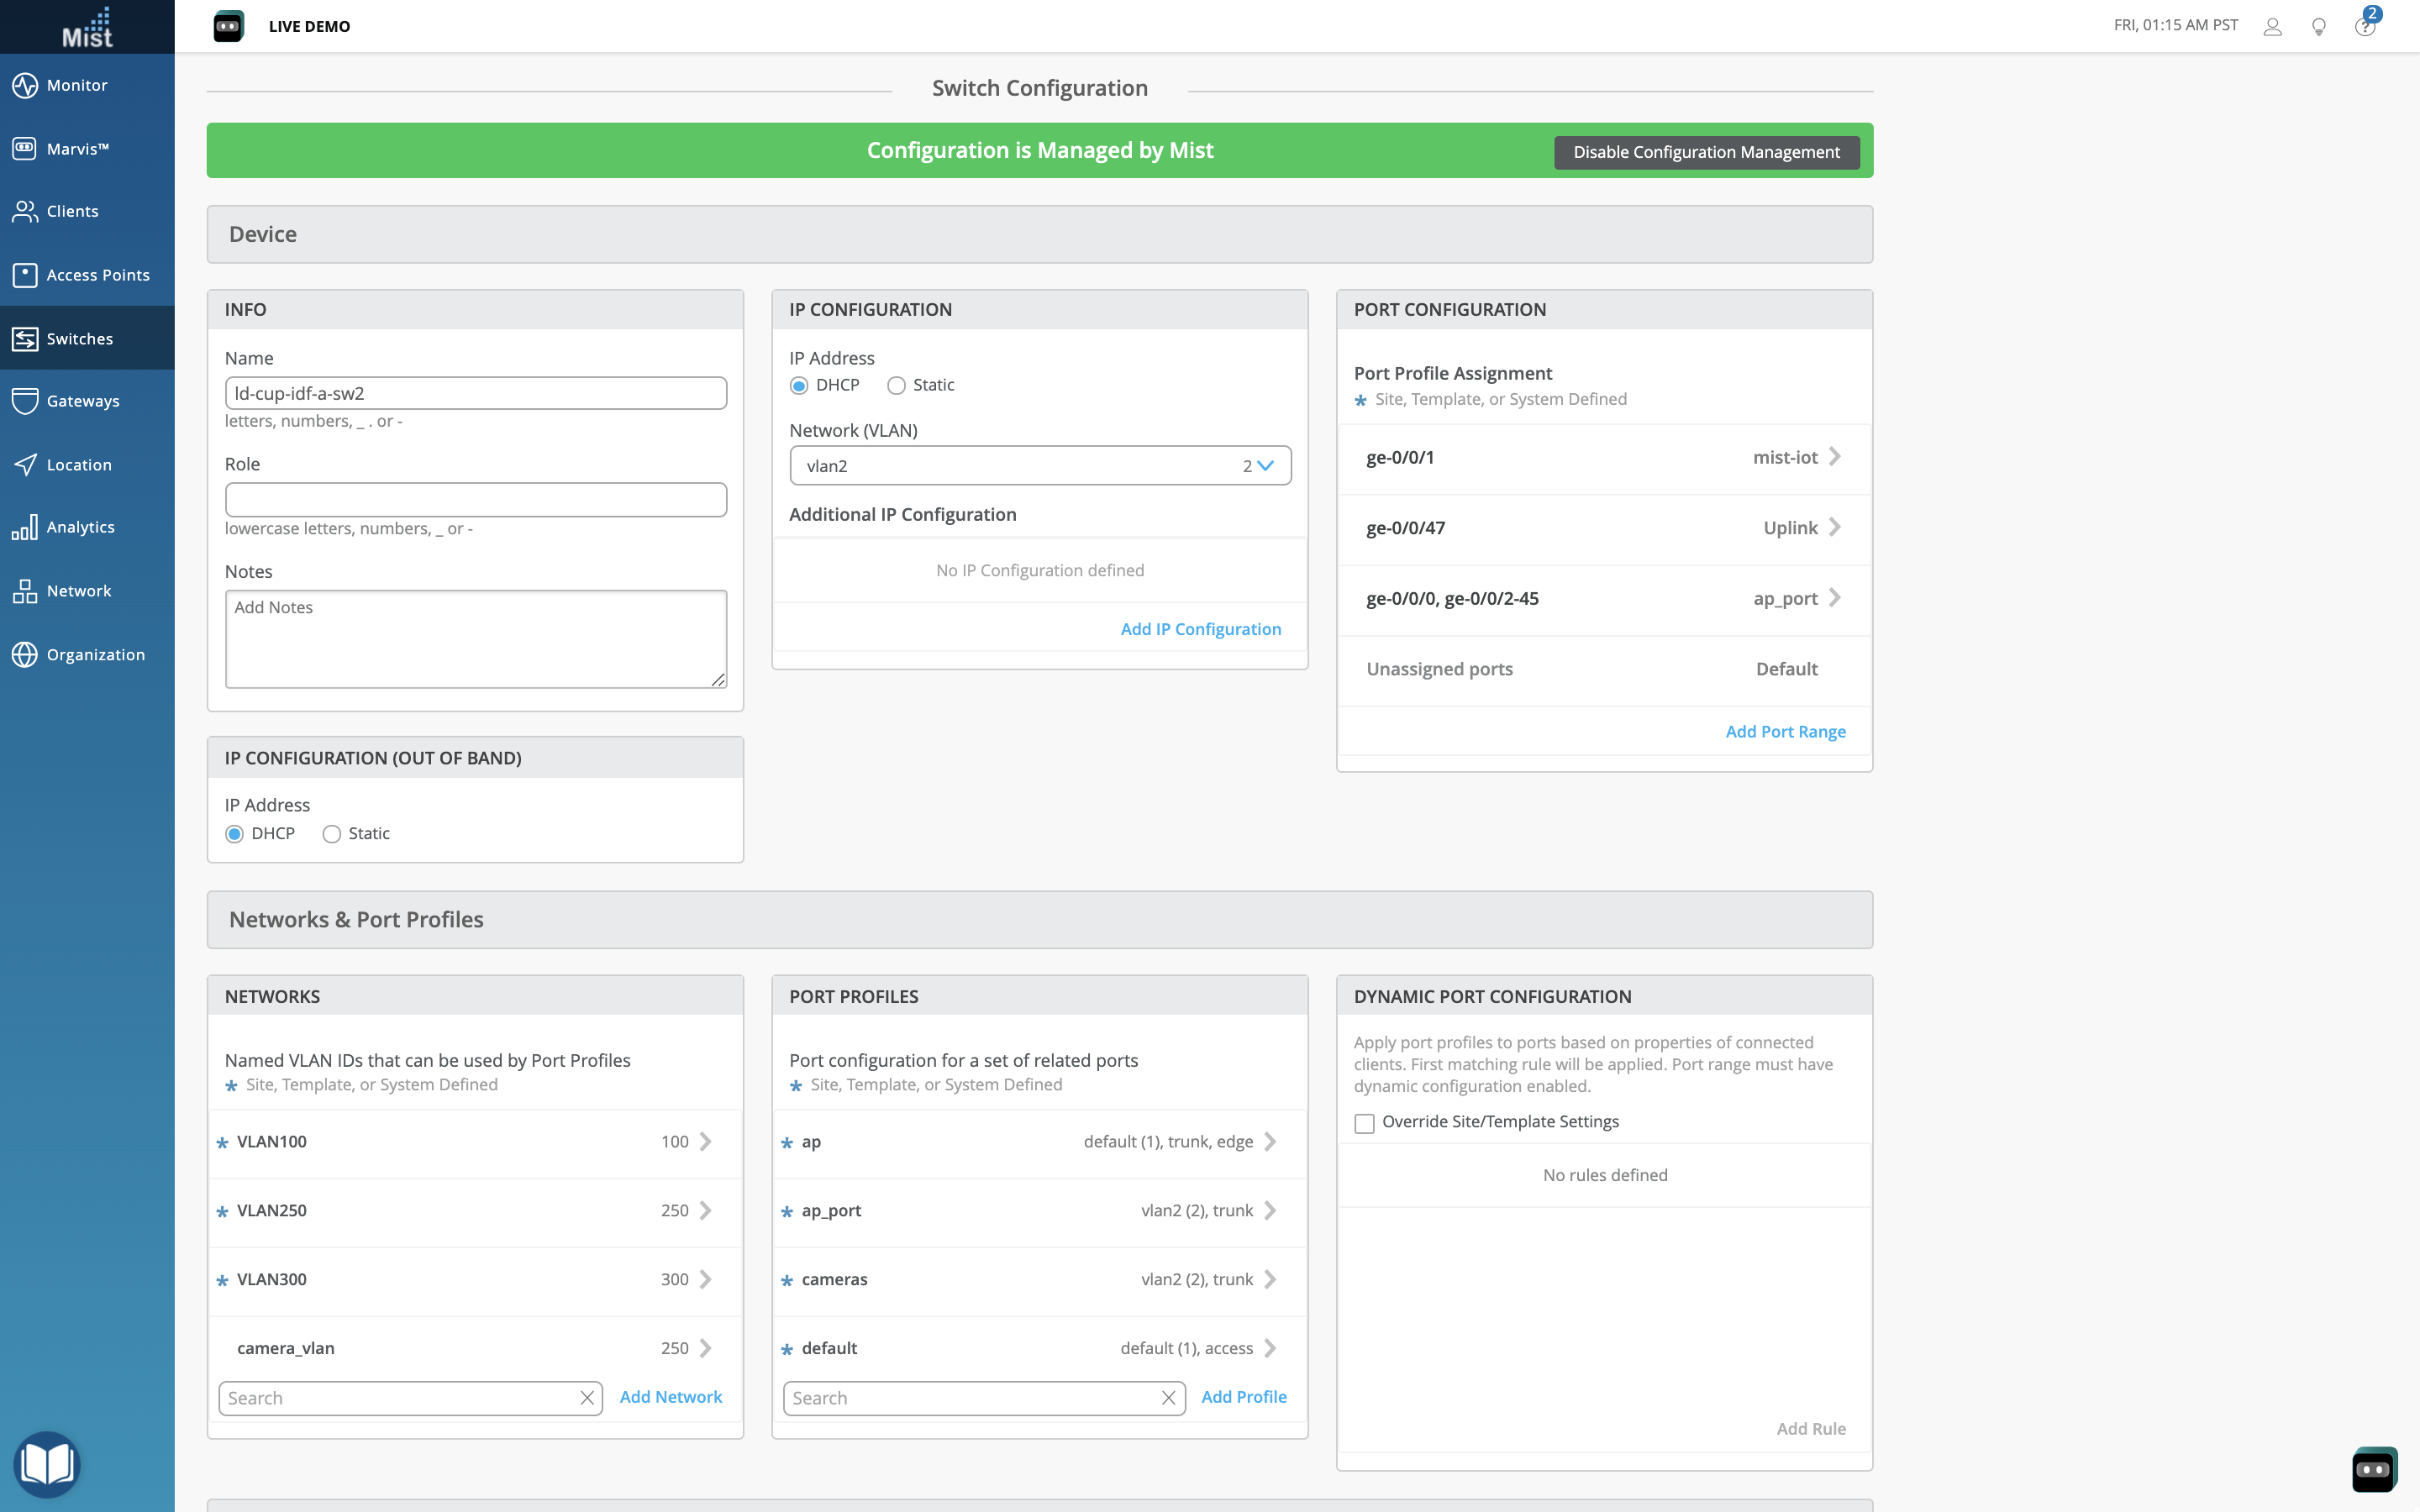The image size is (2420, 1512).
Task: Open the documentation book icon
Action: tap(46, 1464)
